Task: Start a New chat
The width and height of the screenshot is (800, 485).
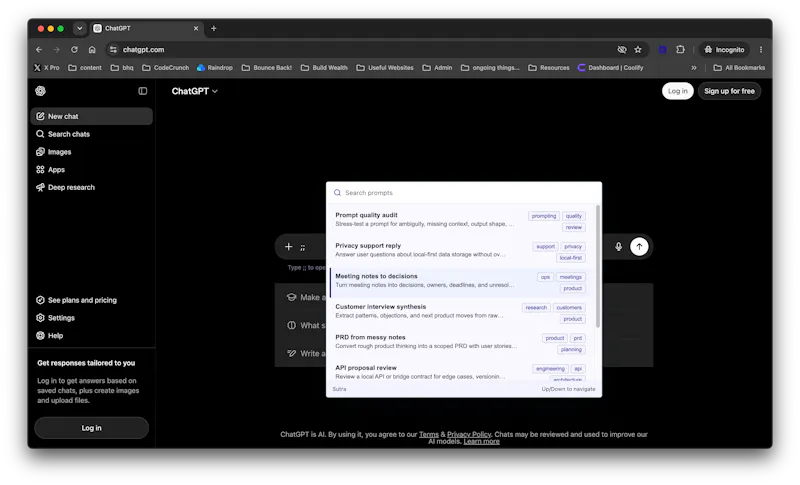Action: coord(91,116)
